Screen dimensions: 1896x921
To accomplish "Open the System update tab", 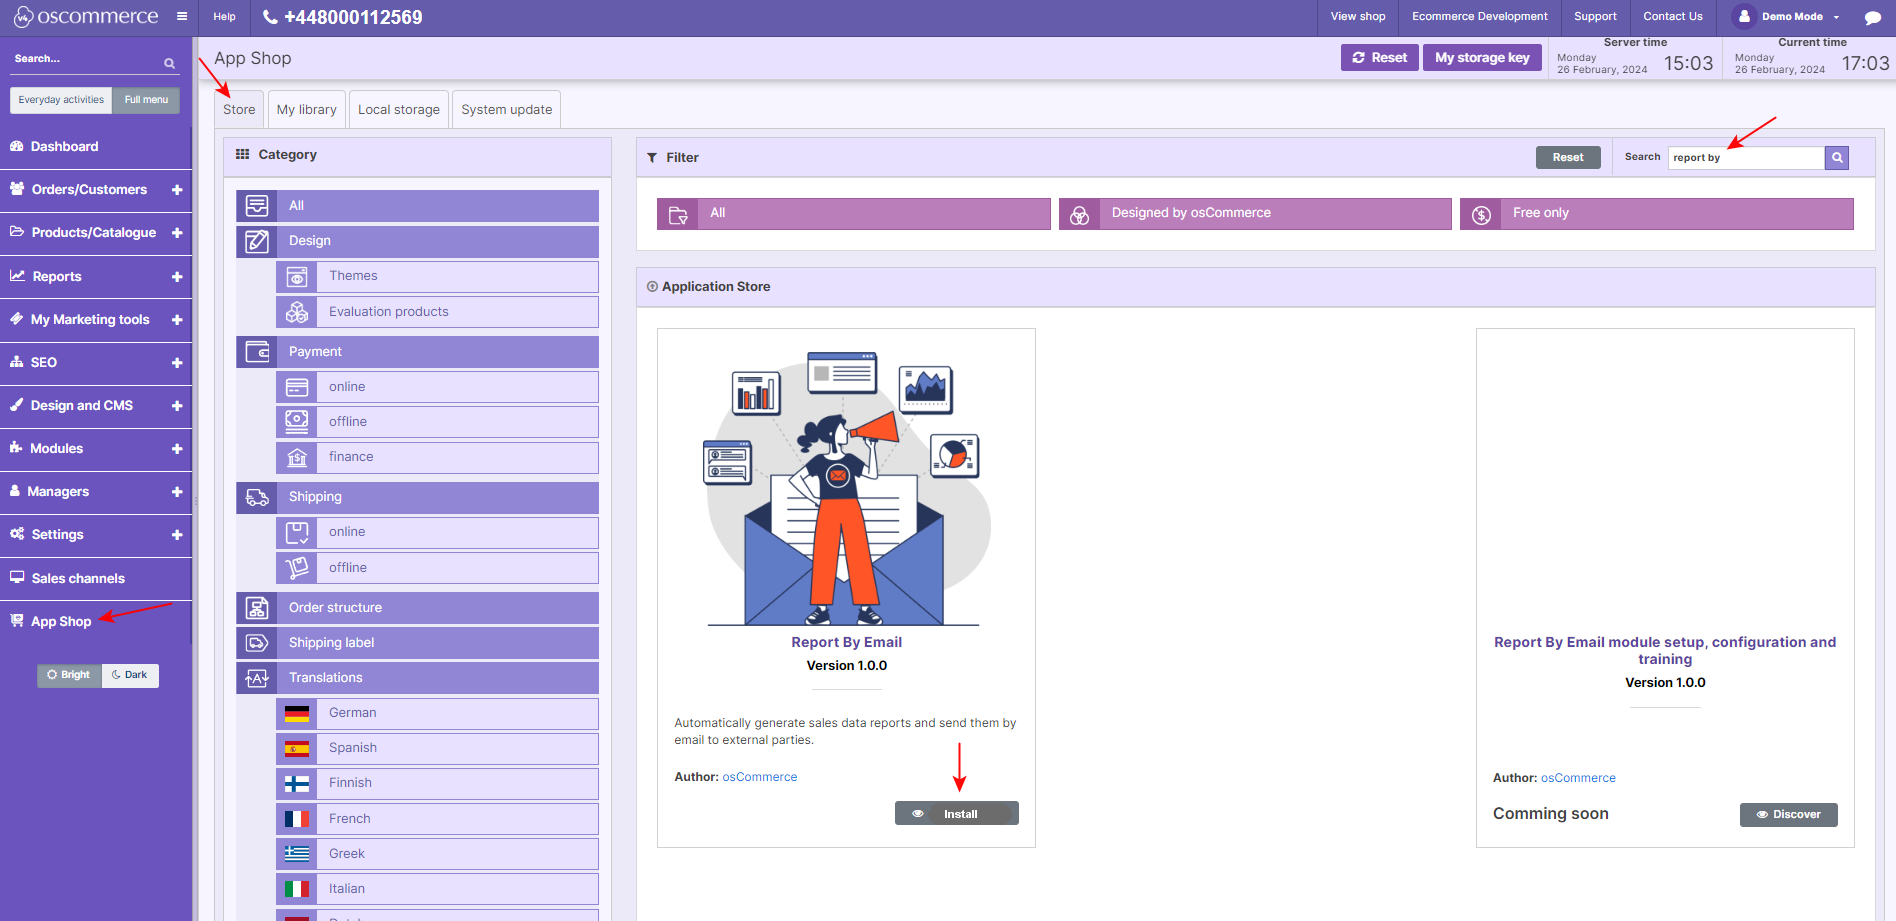I will pos(506,110).
